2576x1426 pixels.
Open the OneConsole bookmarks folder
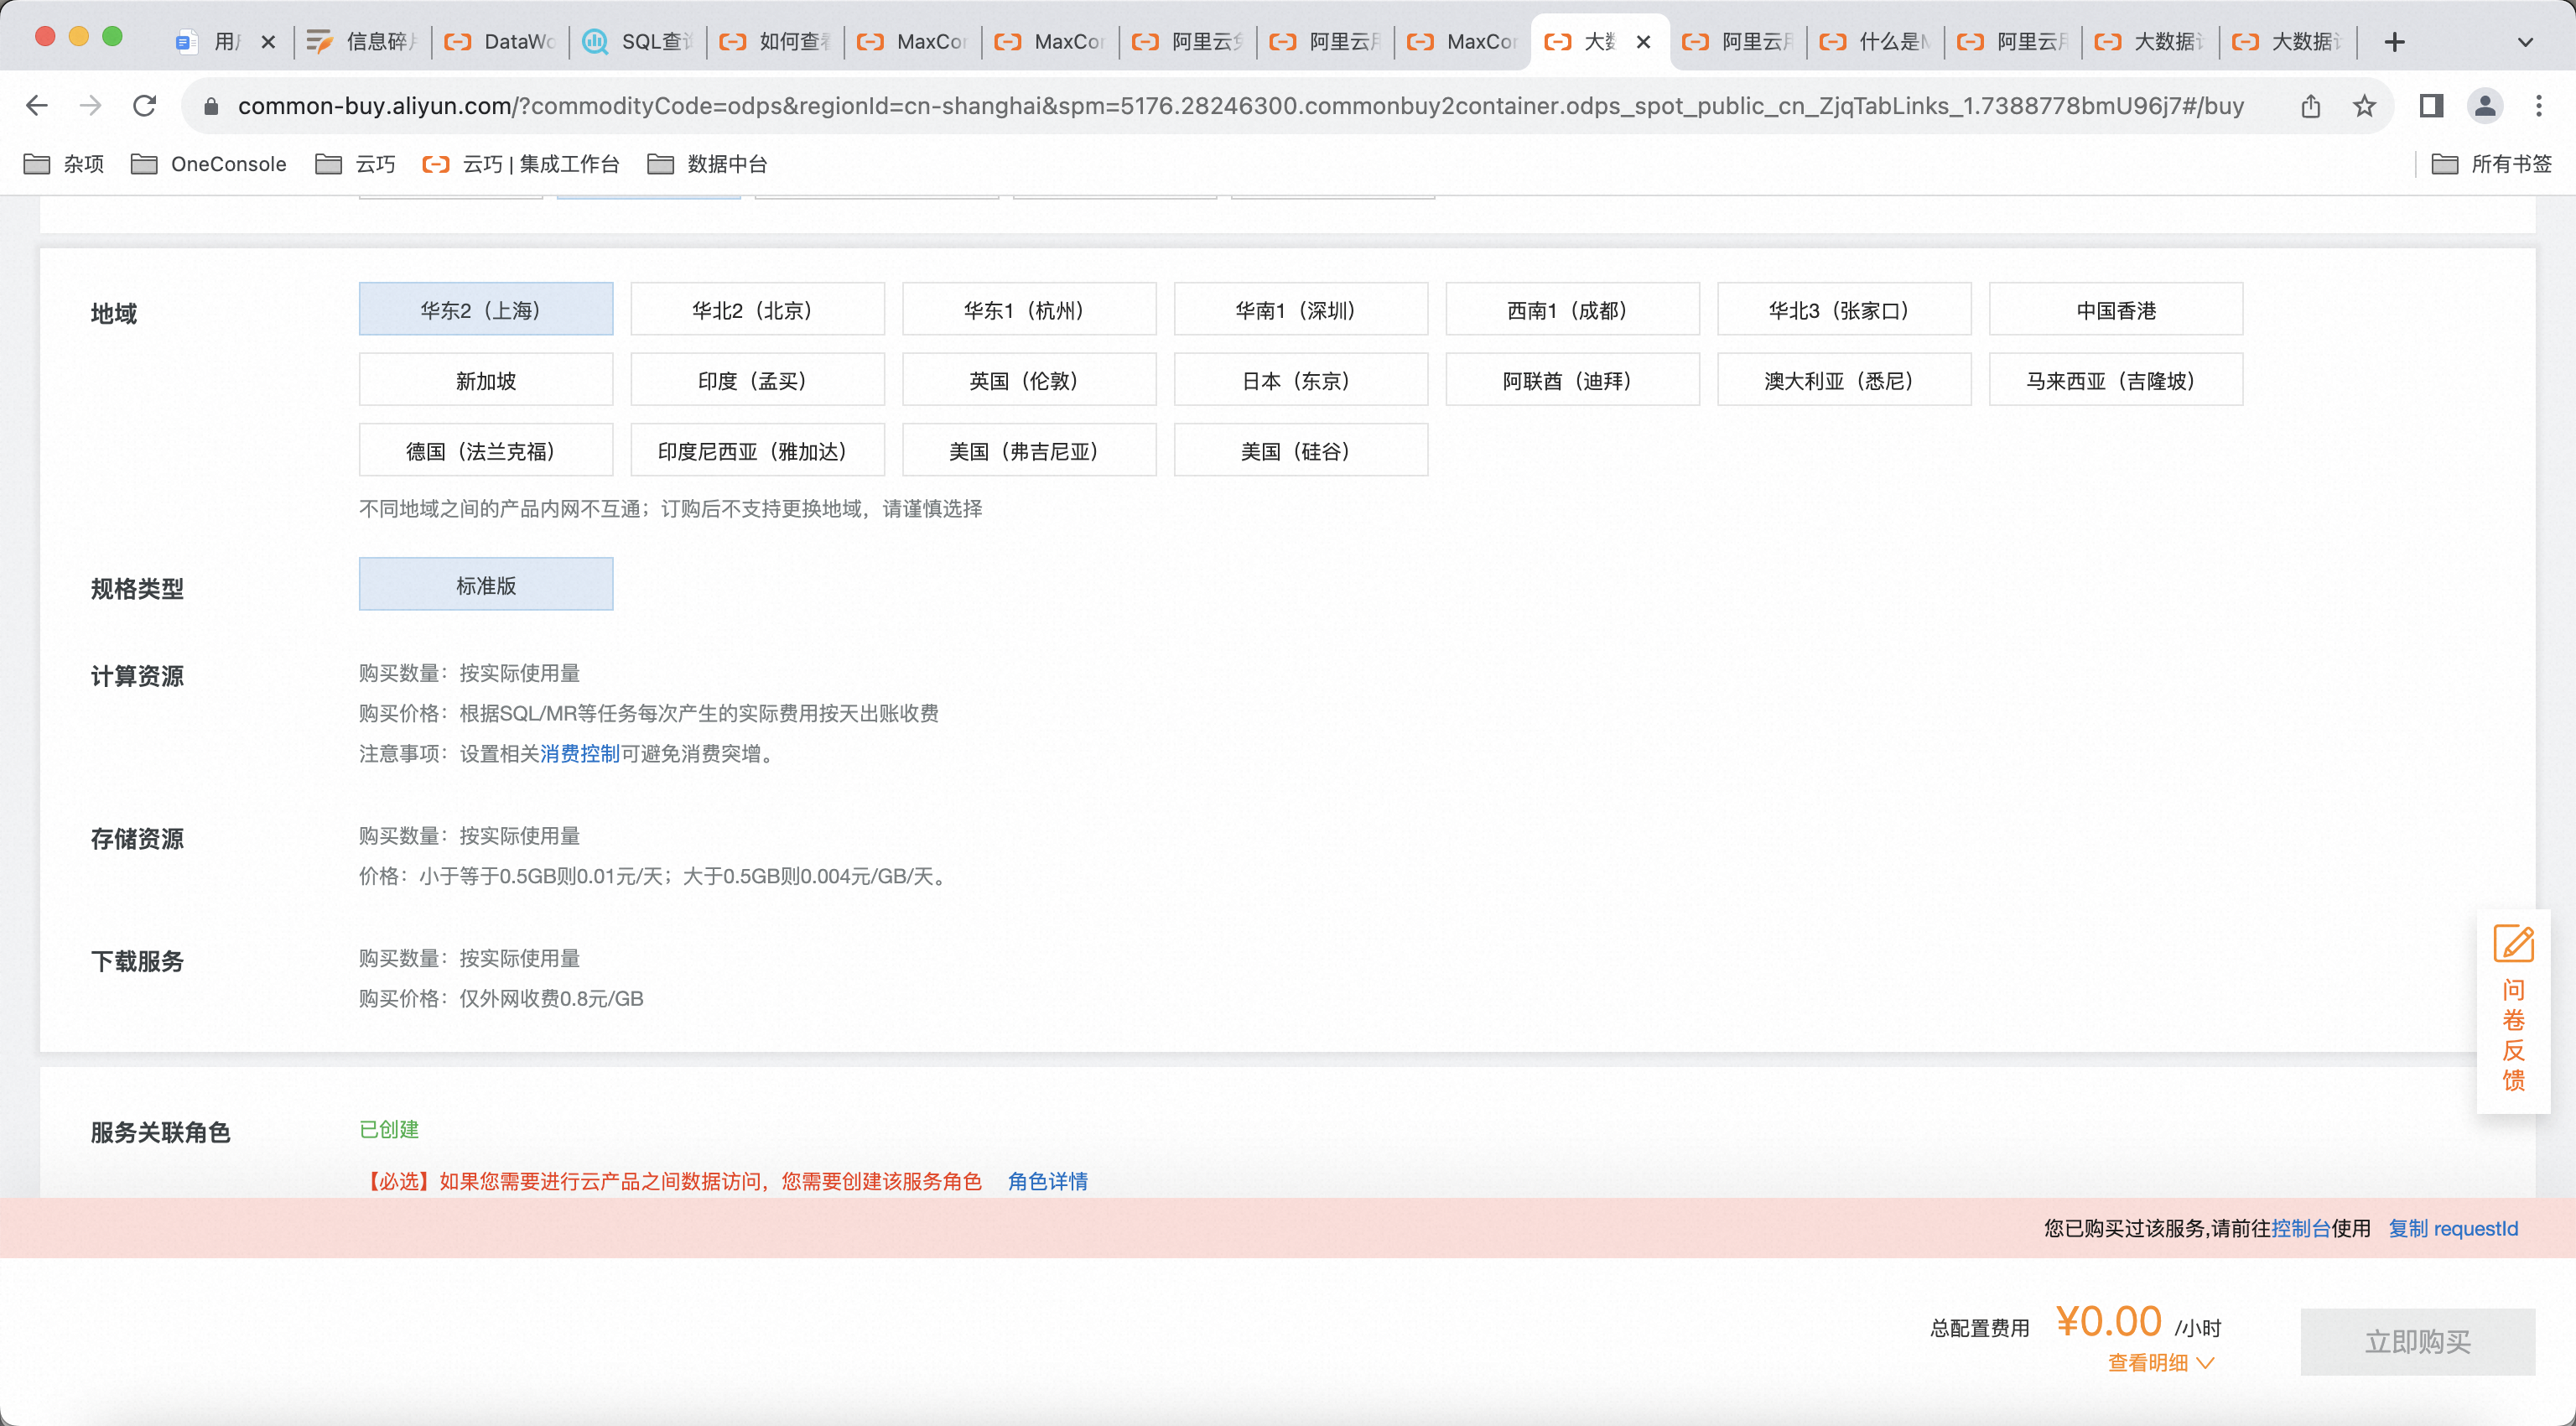click(x=209, y=163)
